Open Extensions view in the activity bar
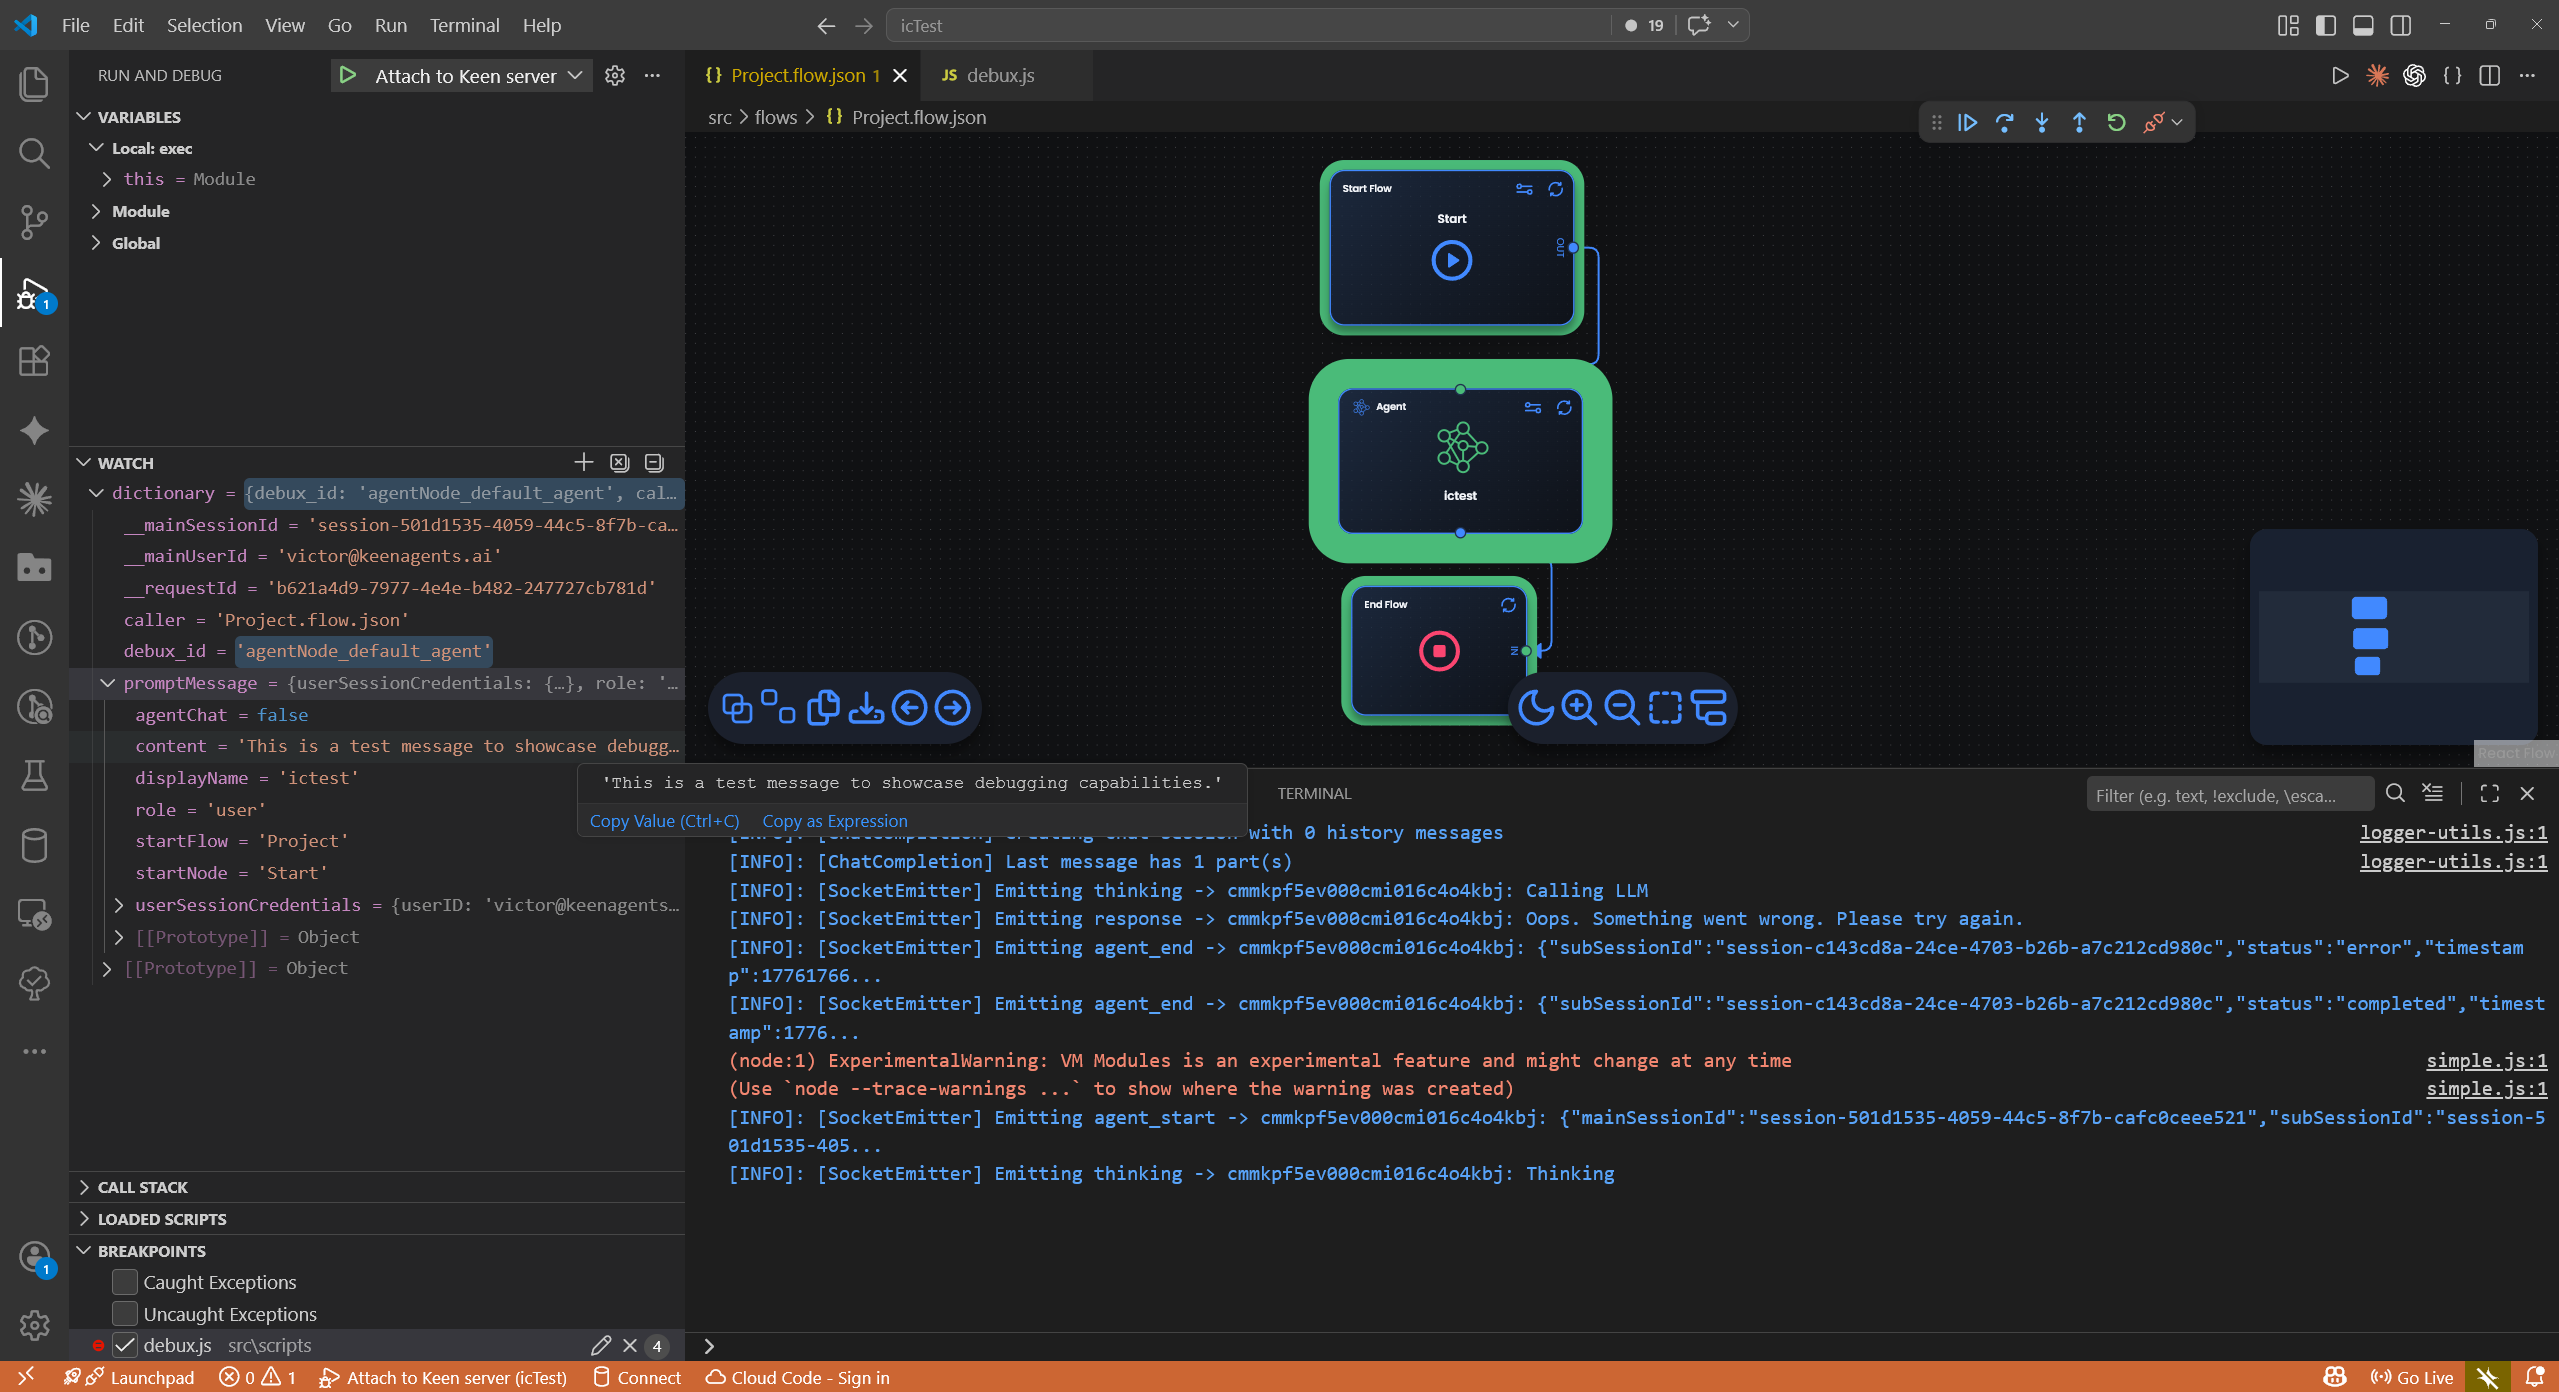Viewport: 2559px width, 1392px height. pos(34,361)
